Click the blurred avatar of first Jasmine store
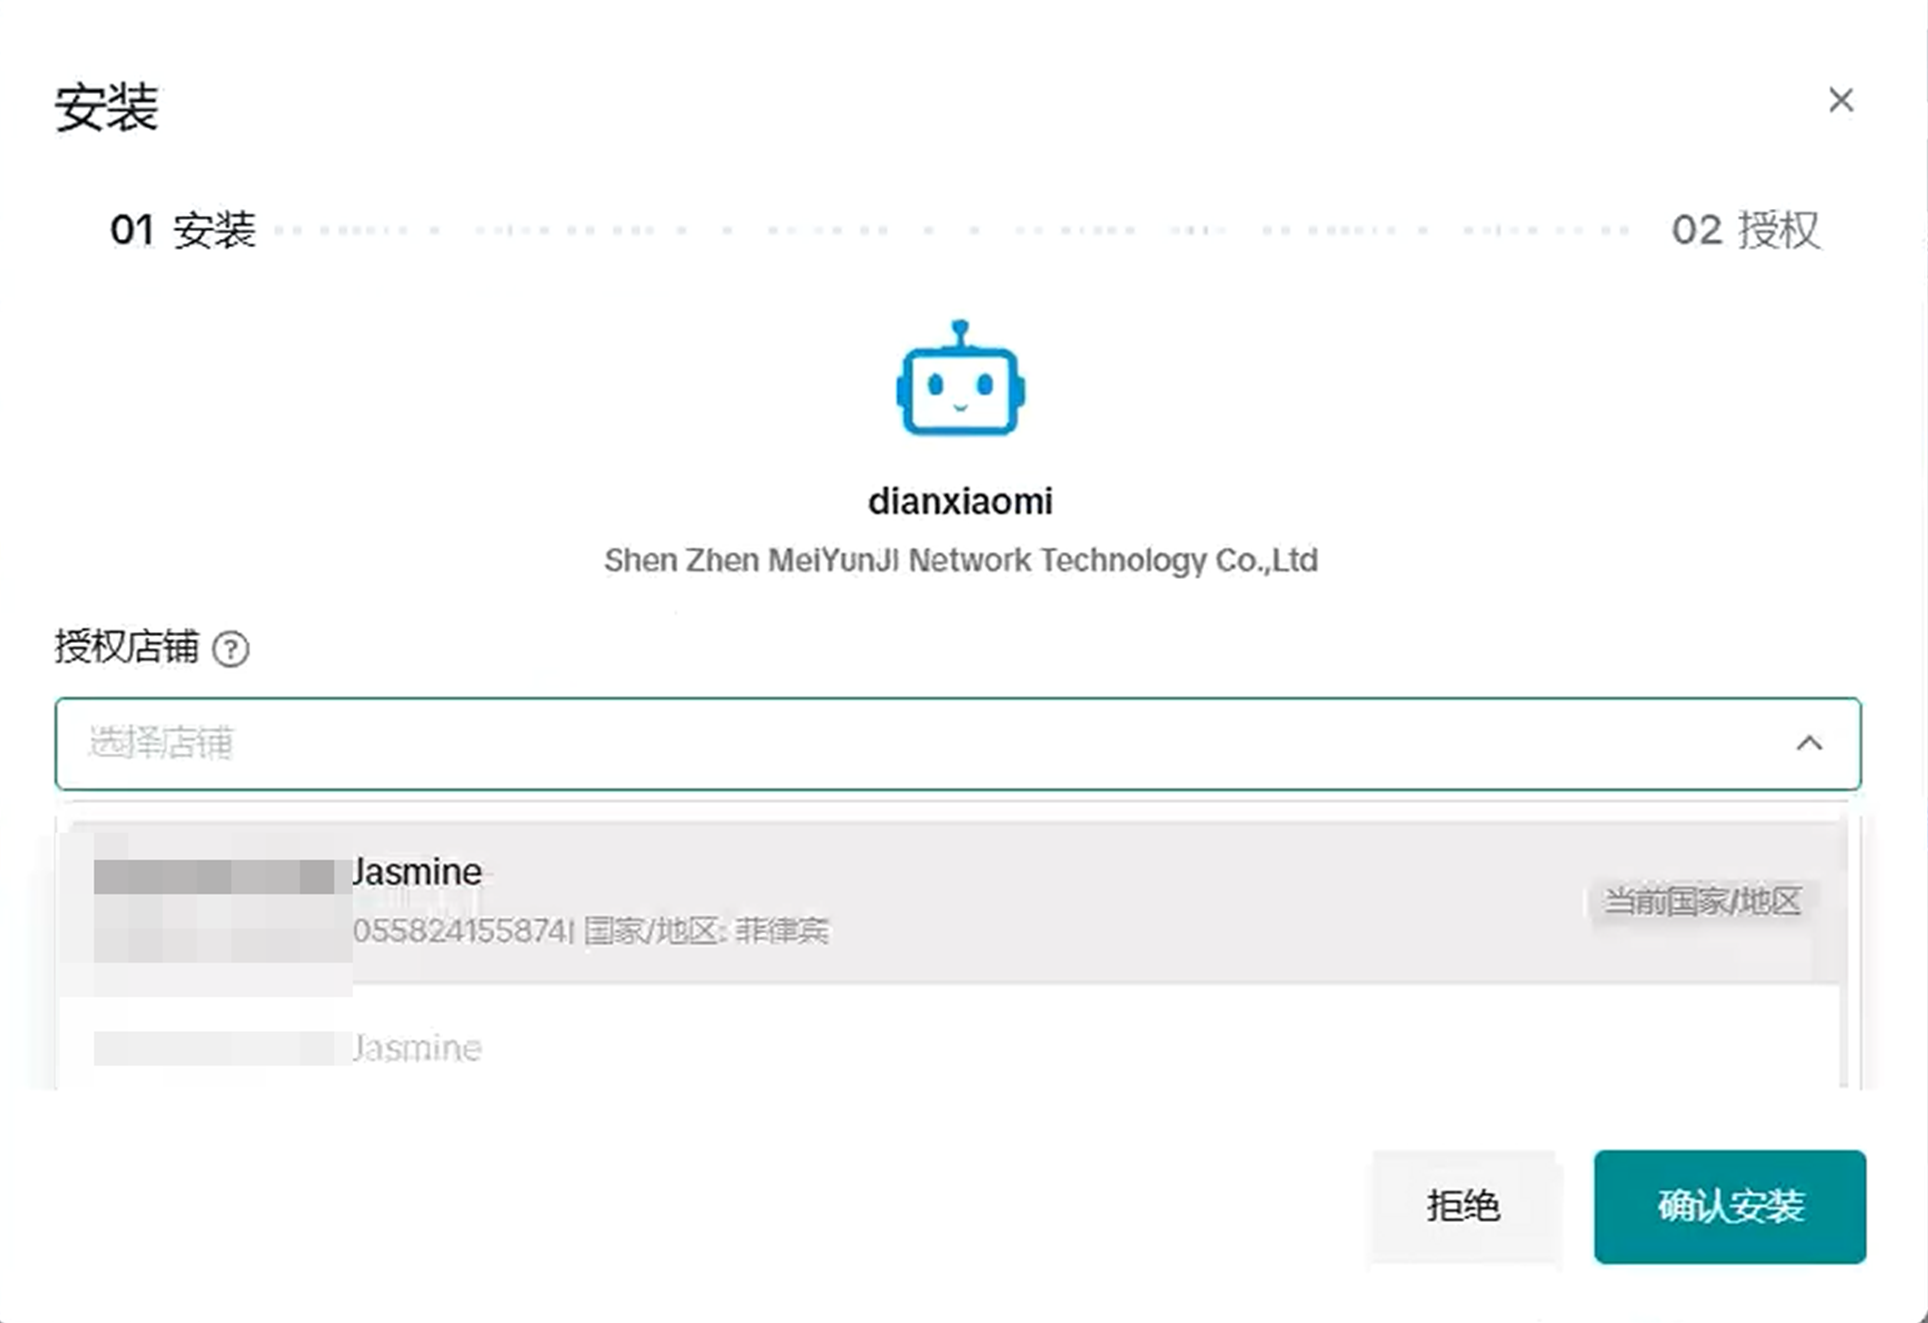 222,910
